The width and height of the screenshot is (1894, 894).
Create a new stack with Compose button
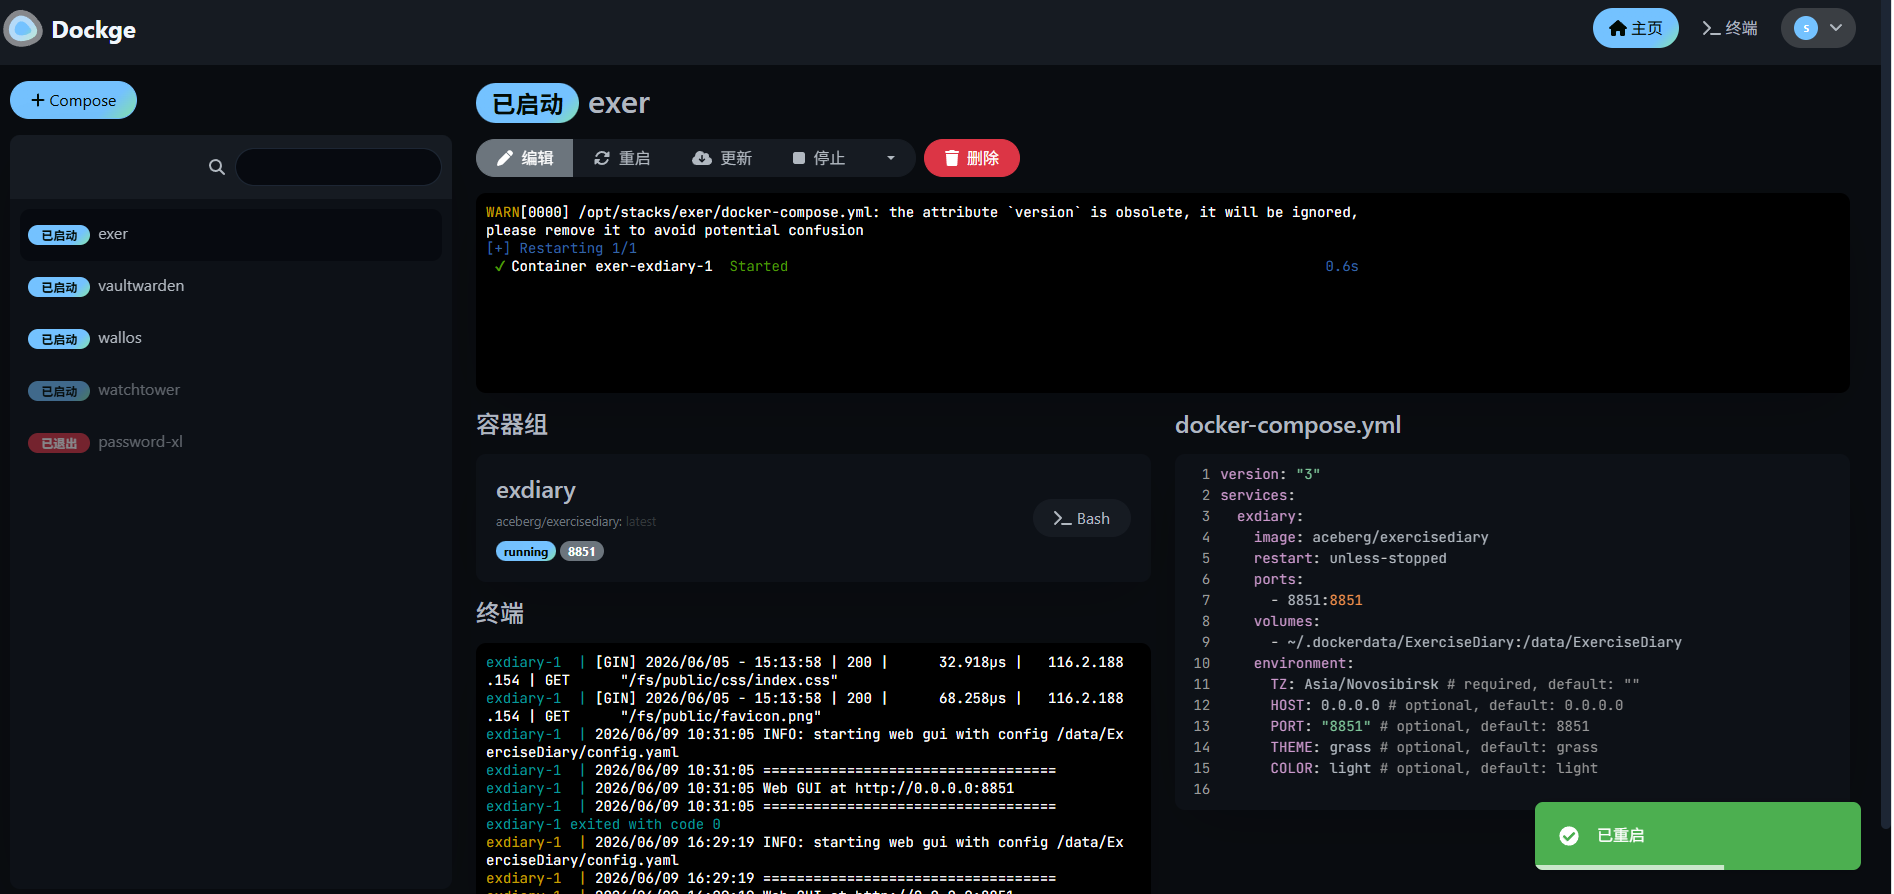[73, 100]
